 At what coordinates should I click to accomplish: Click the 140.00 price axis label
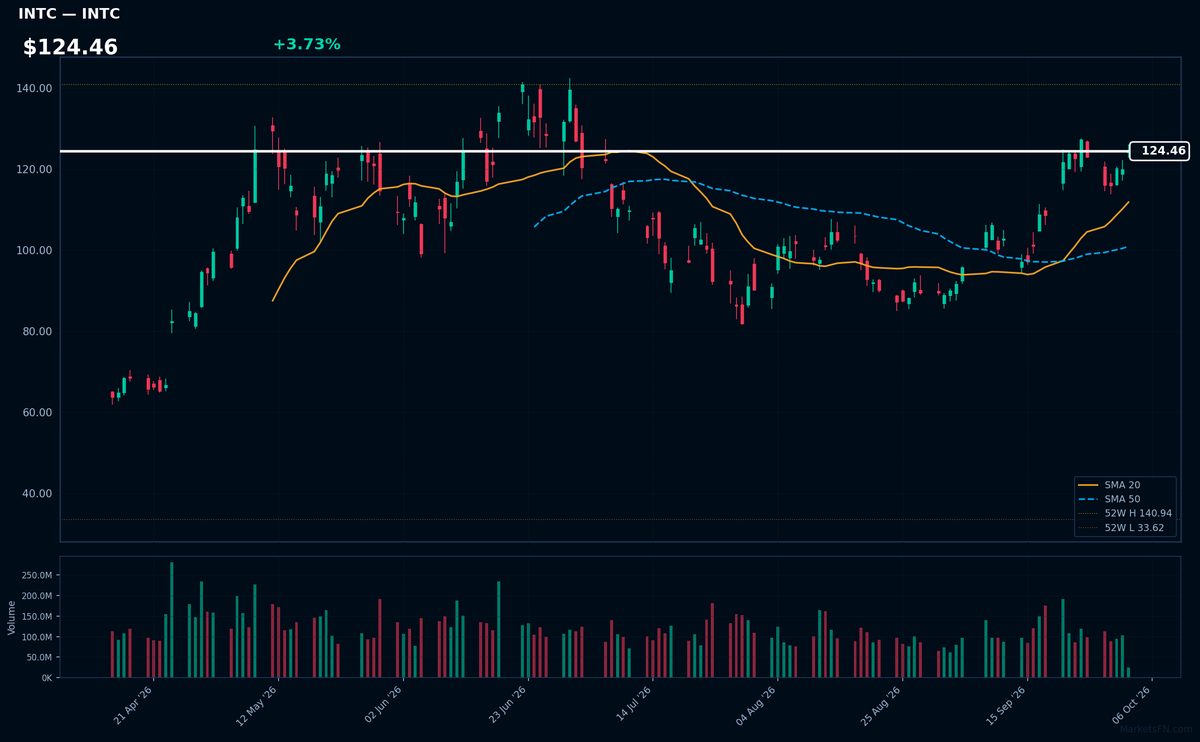pyautogui.click(x=34, y=88)
